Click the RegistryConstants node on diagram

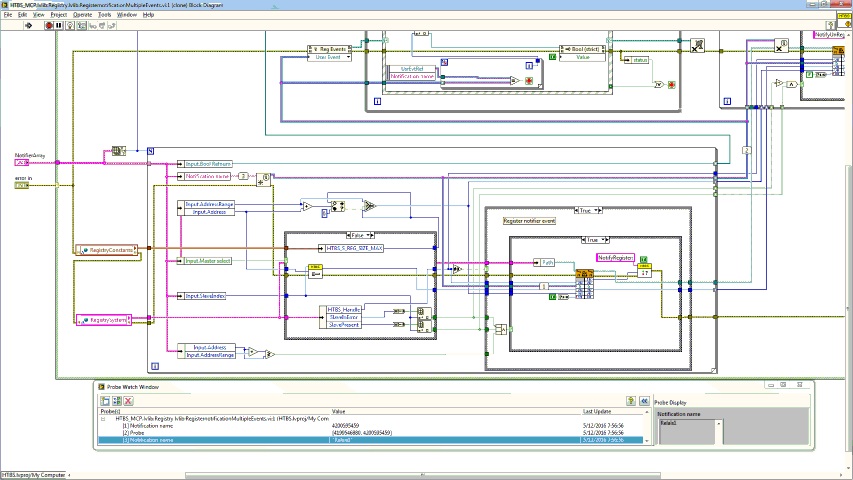111,249
